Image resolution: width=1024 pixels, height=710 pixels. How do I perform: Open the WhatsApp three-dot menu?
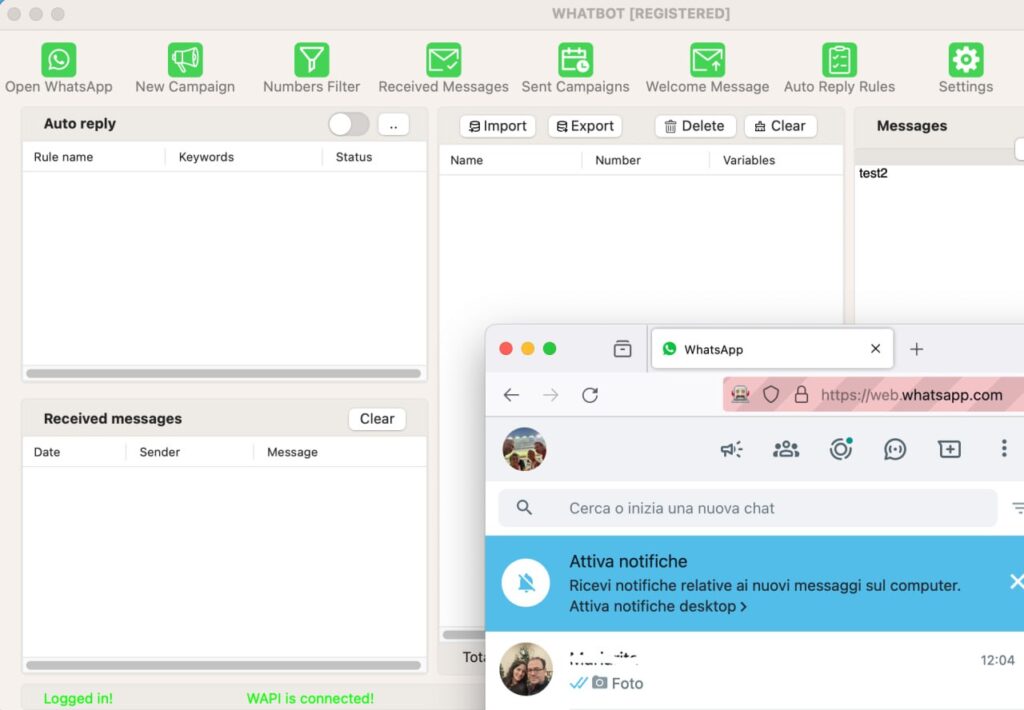point(1004,449)
